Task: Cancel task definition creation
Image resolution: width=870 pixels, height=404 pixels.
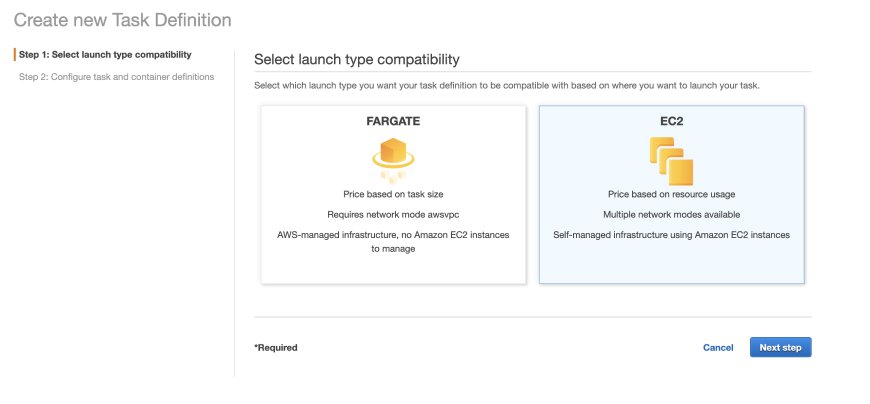Action: [x=718, y=347]
